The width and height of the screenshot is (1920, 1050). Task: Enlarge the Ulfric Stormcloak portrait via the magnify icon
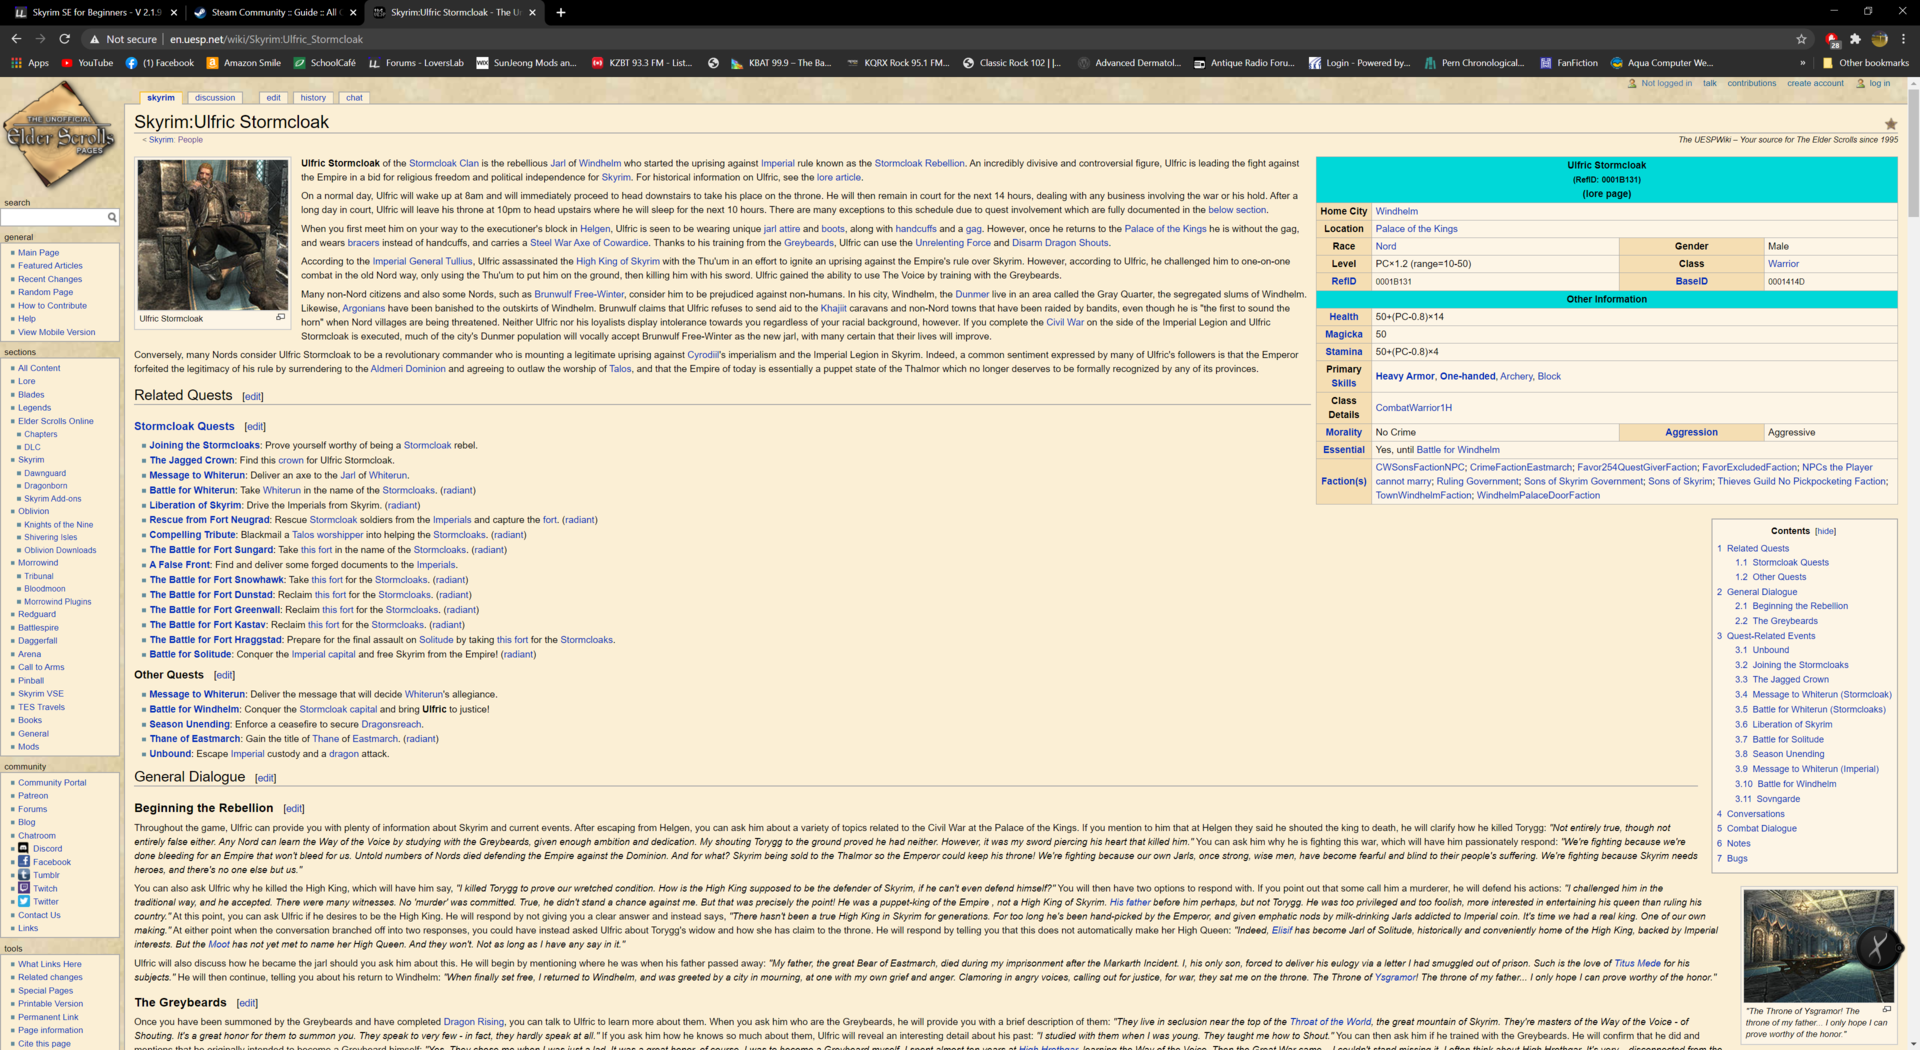click(280, 317)
